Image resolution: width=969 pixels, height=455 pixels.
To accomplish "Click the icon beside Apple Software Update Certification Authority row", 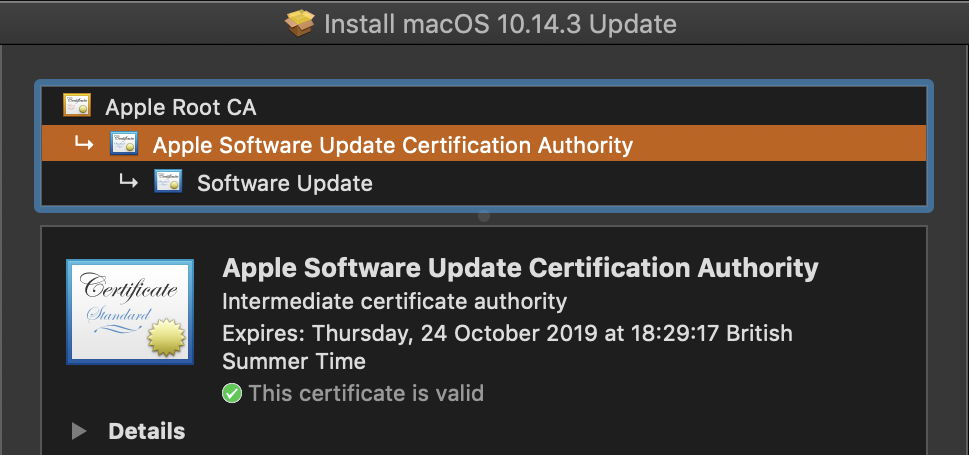I will coord(124,145).
